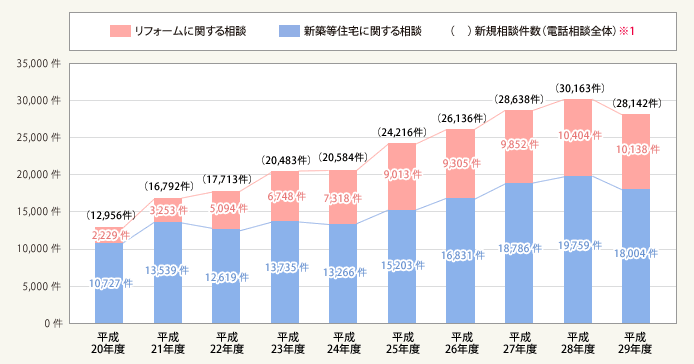Click the x-axis label 平成23年度
Viewport: 694px width, 364px height.
pos(288,344)
